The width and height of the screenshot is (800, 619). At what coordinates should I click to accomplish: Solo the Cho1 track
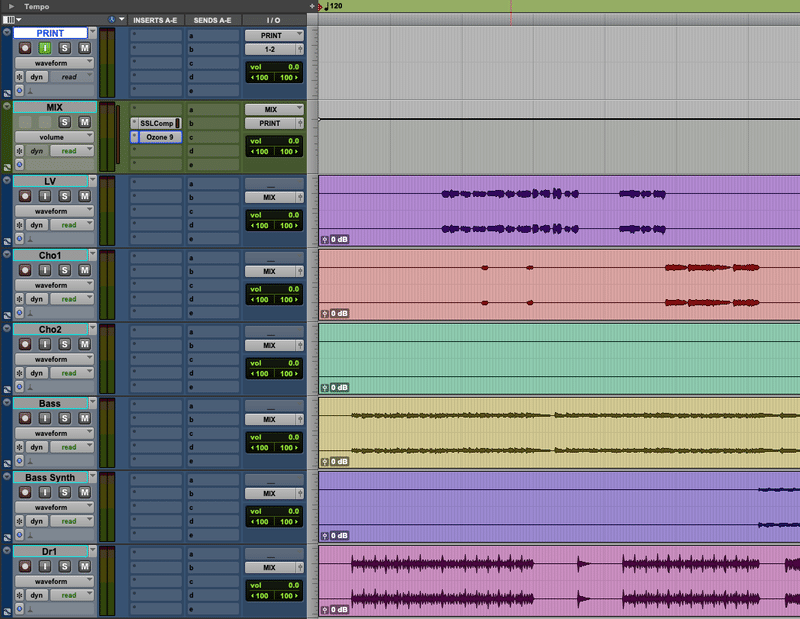(x=64, y=270)
